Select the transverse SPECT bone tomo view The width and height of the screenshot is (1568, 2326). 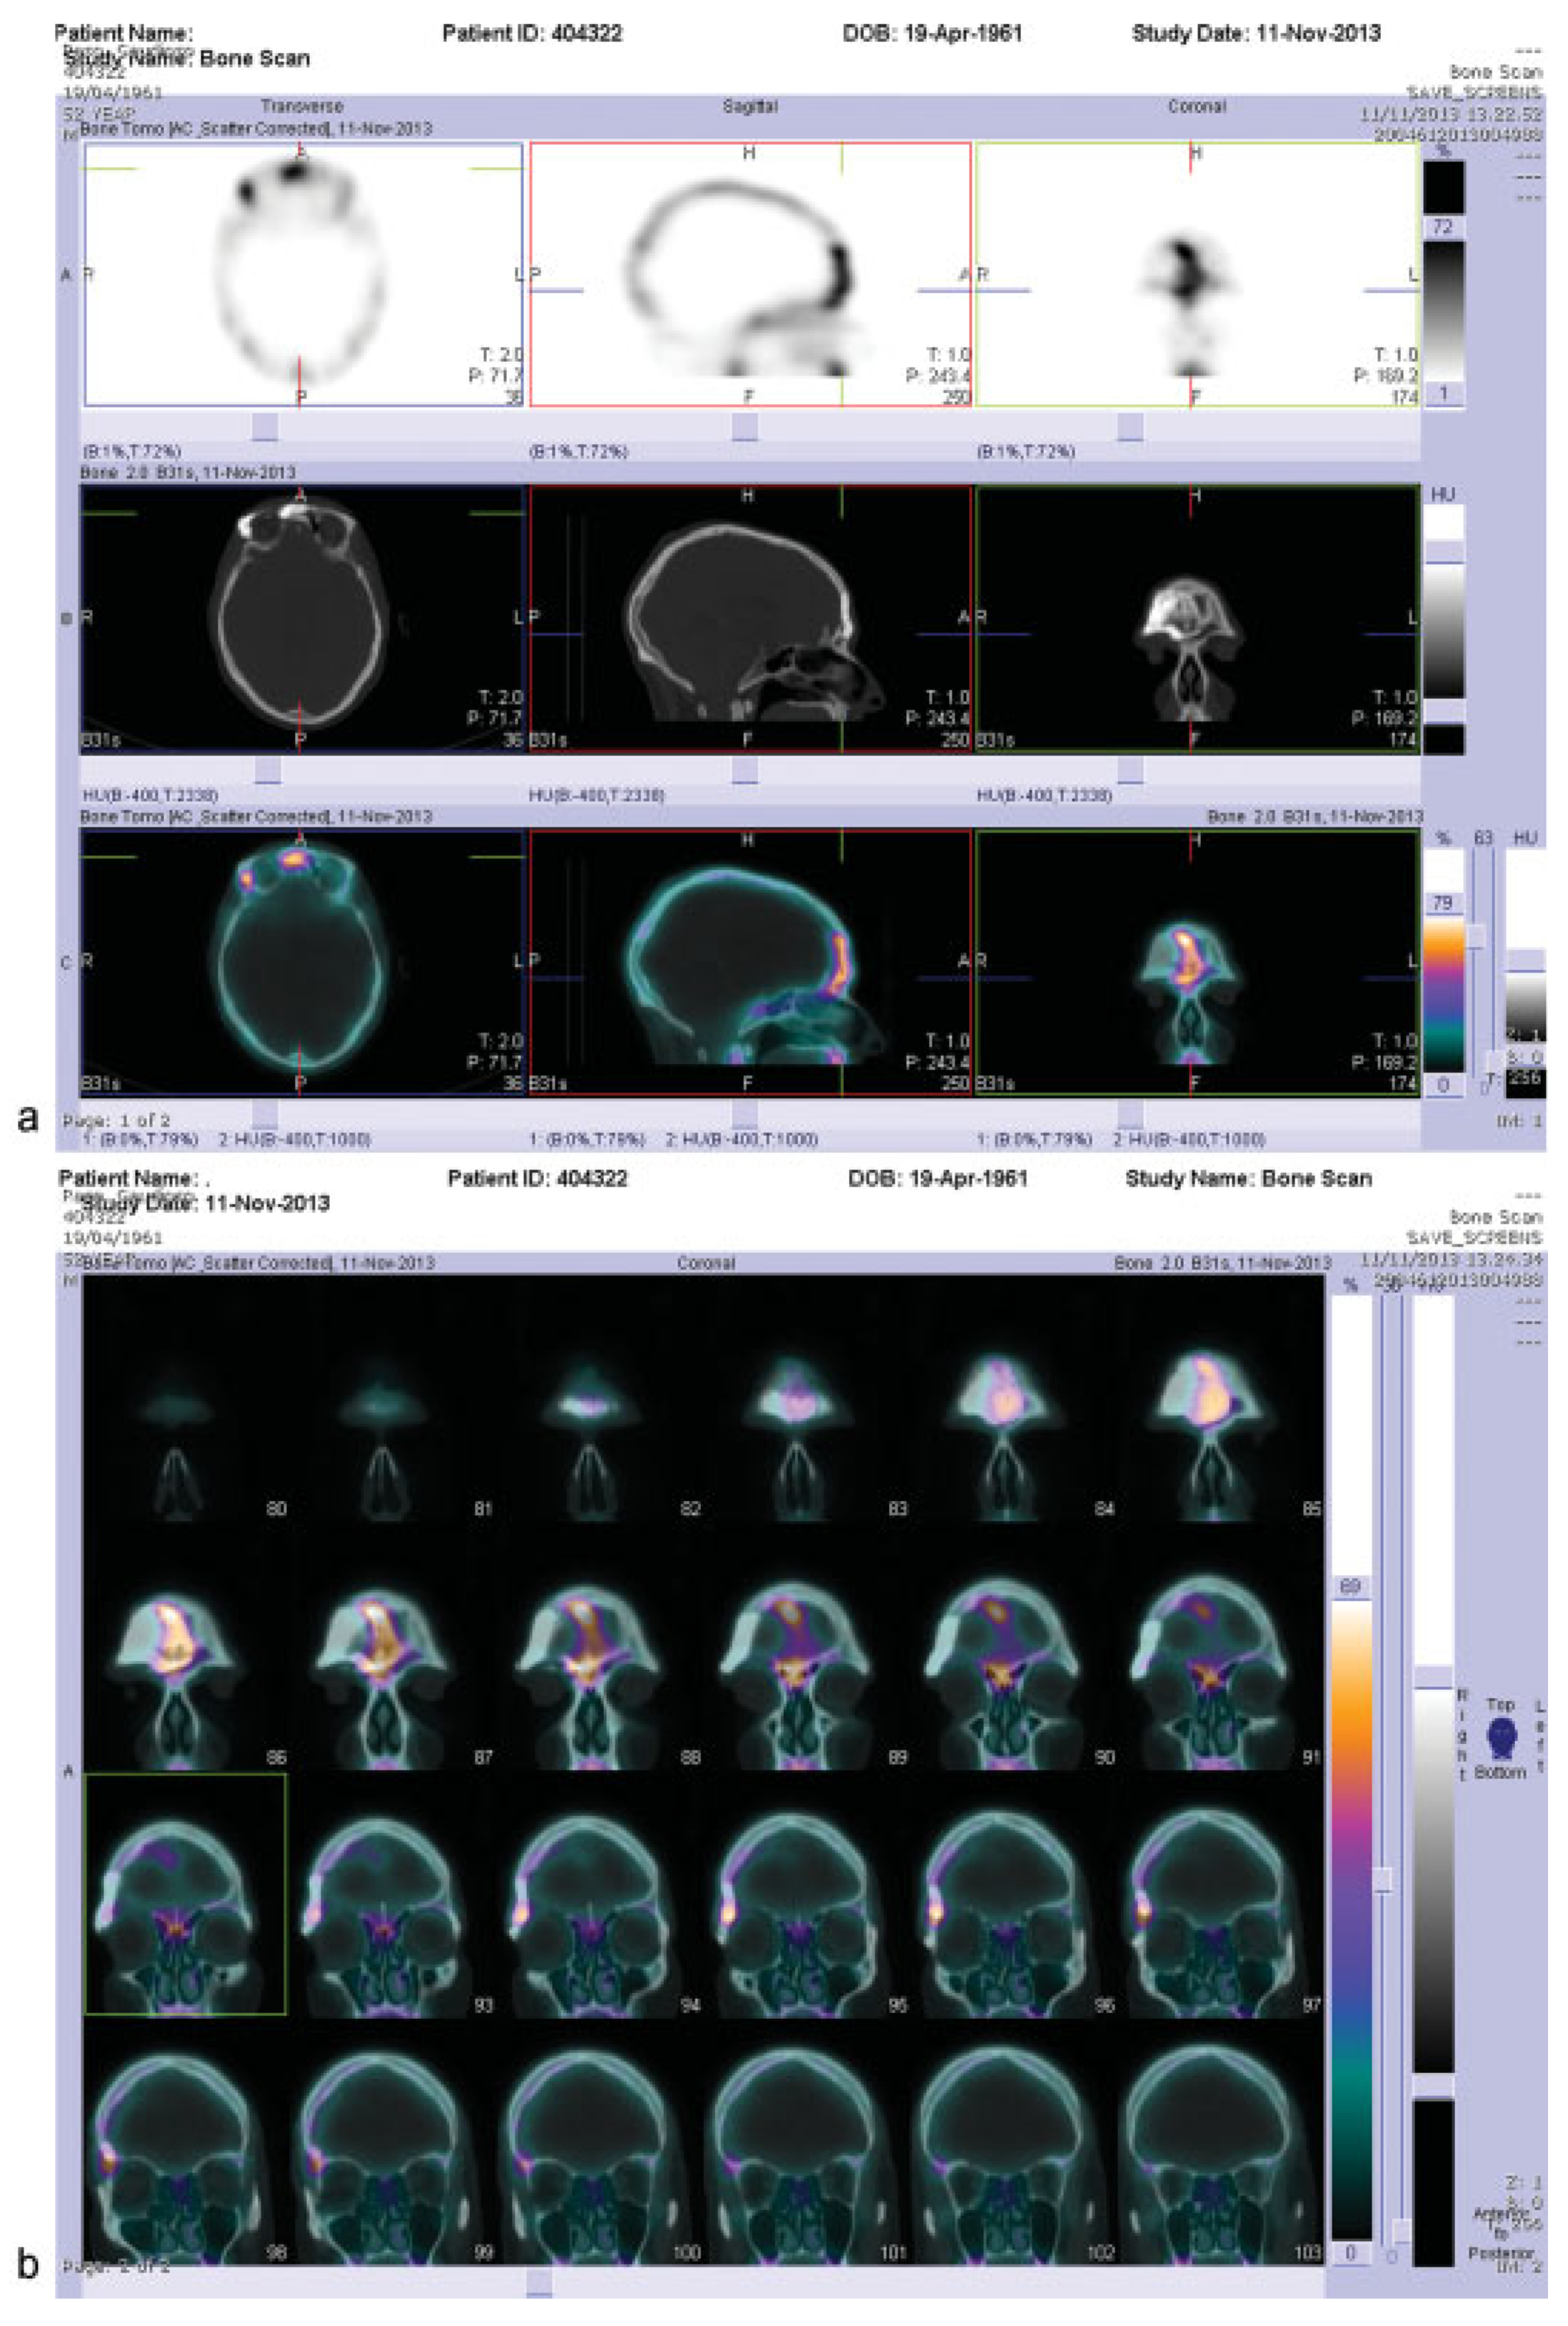click(x=302, y=274)
